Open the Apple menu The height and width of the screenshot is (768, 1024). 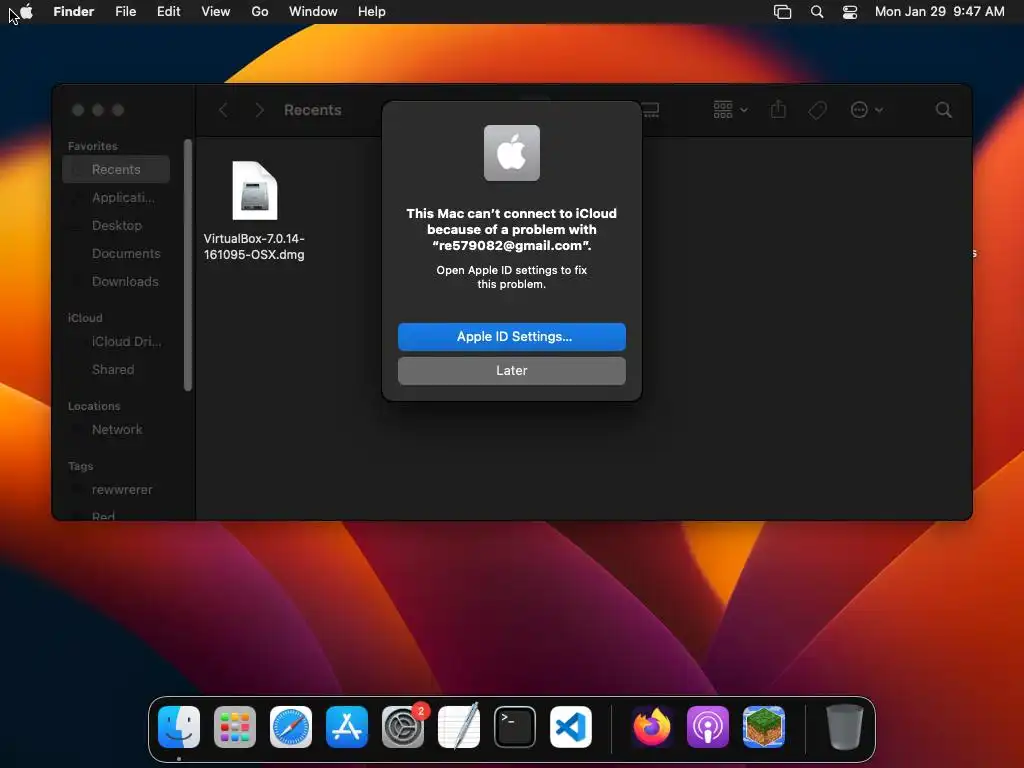26,12
